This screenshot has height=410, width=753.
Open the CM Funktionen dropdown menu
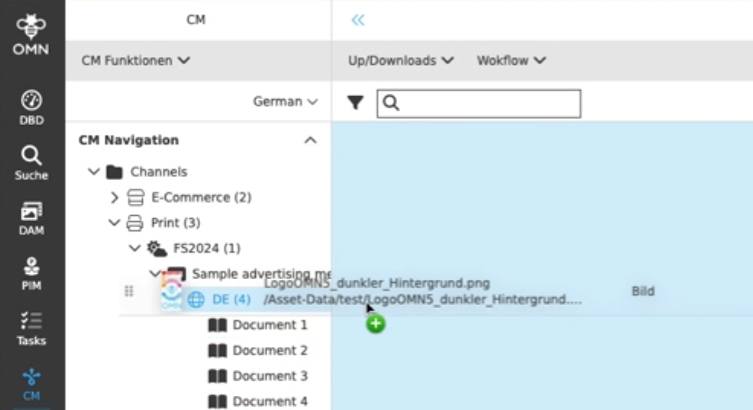[136, 60]
